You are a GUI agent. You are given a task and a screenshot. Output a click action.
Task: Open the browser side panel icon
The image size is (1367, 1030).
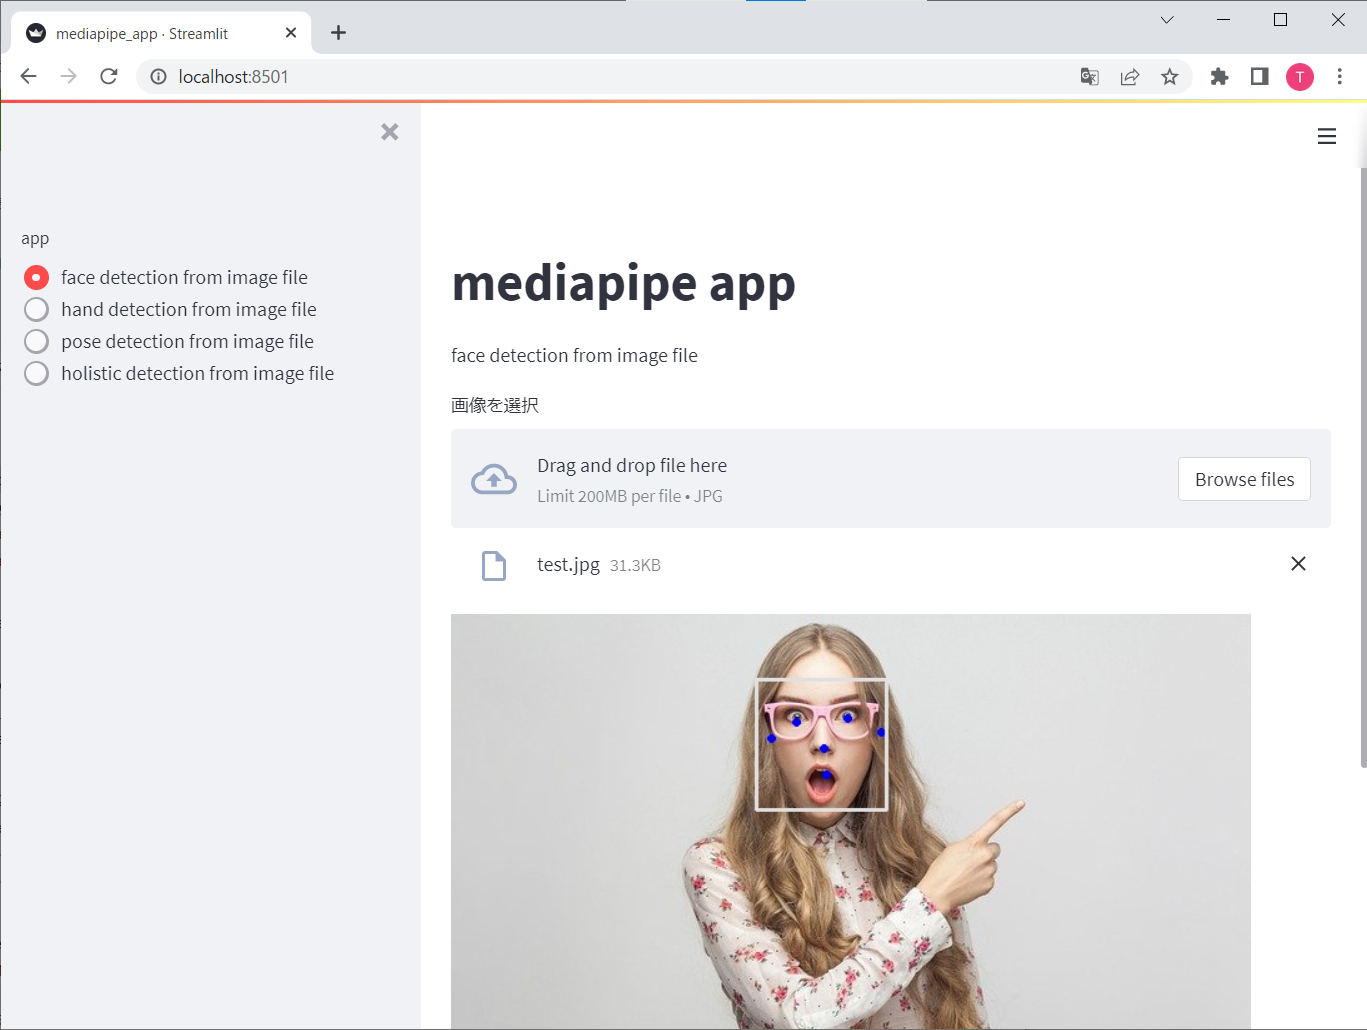pos(1259,76)
